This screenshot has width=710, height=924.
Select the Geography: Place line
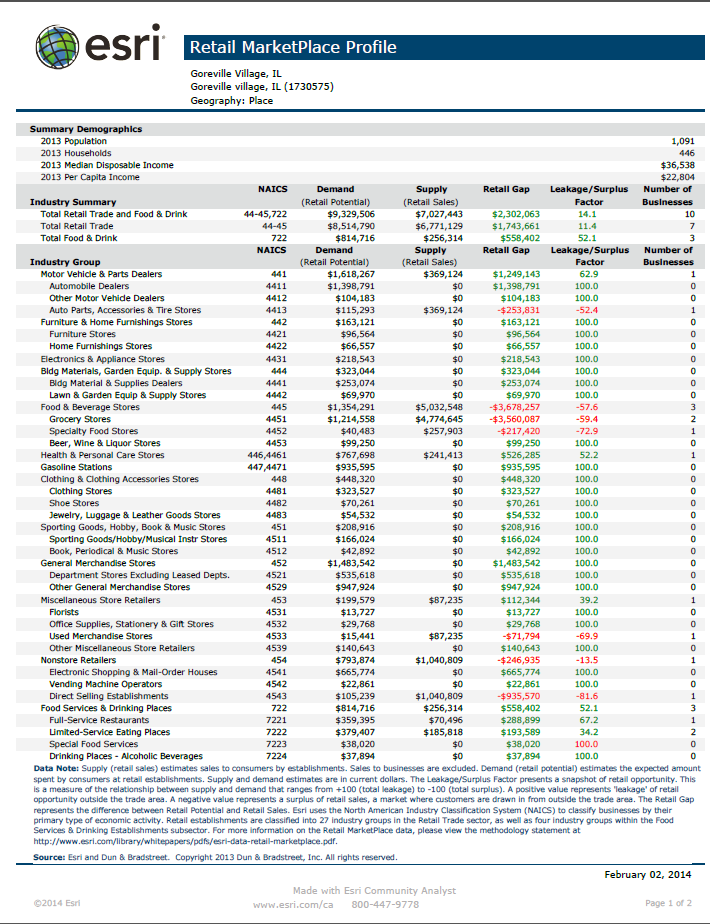pos(232,101)
